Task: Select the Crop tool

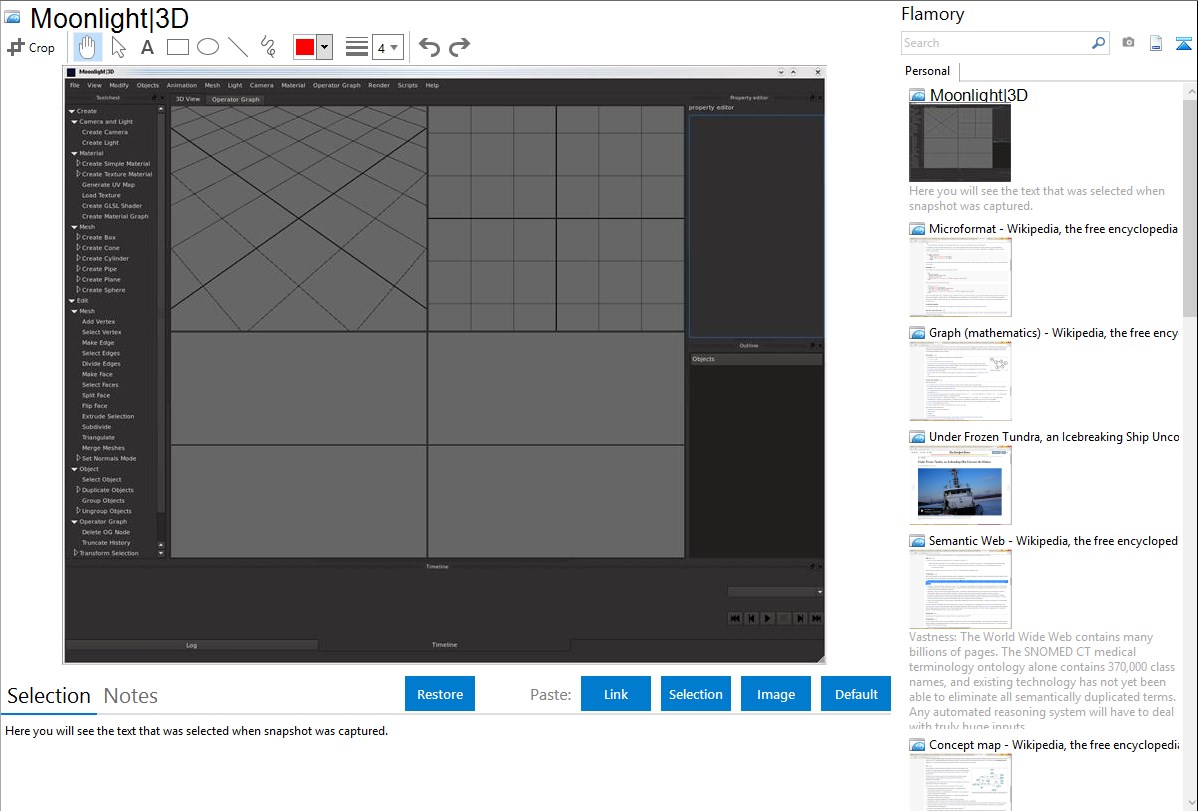Action: tap(31, 47)
